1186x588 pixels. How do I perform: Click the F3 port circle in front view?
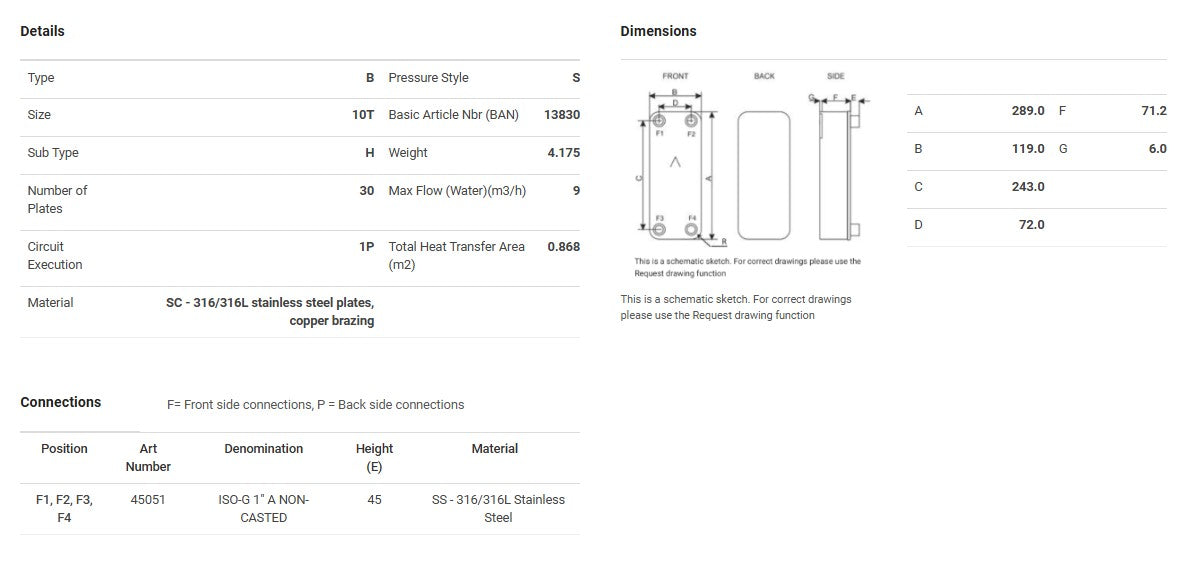tap(659, 230)
